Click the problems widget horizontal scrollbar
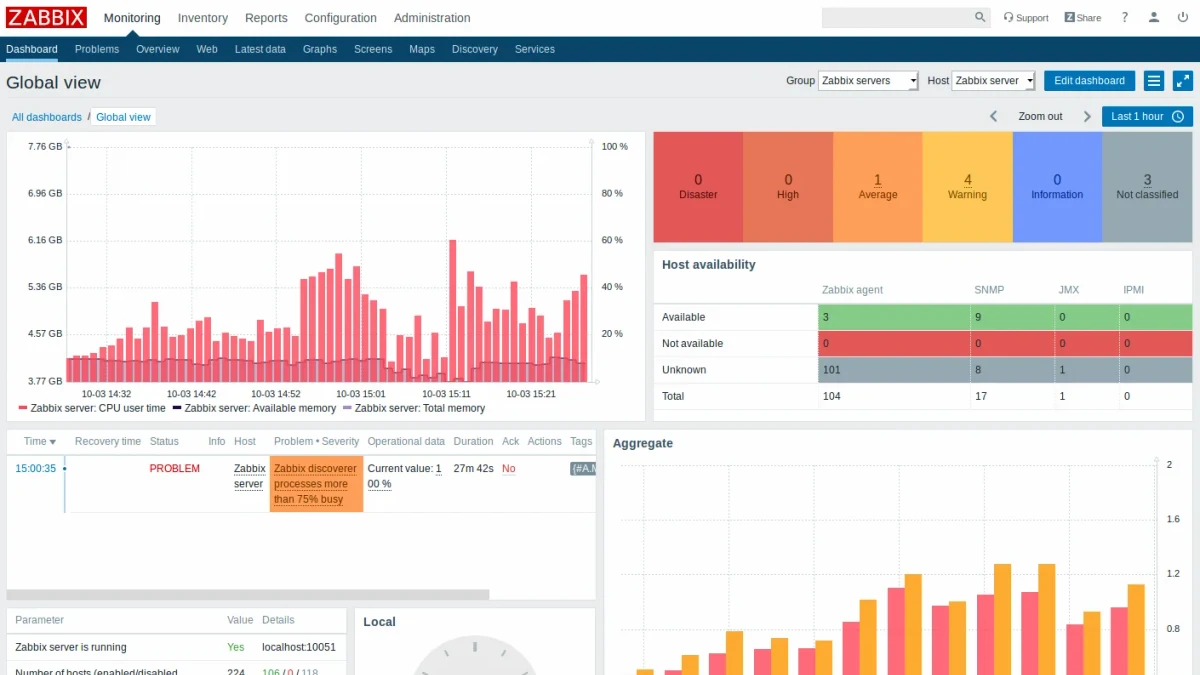Image resolution: width=1200 pixels, height=675 pixels. pos(248,594)
